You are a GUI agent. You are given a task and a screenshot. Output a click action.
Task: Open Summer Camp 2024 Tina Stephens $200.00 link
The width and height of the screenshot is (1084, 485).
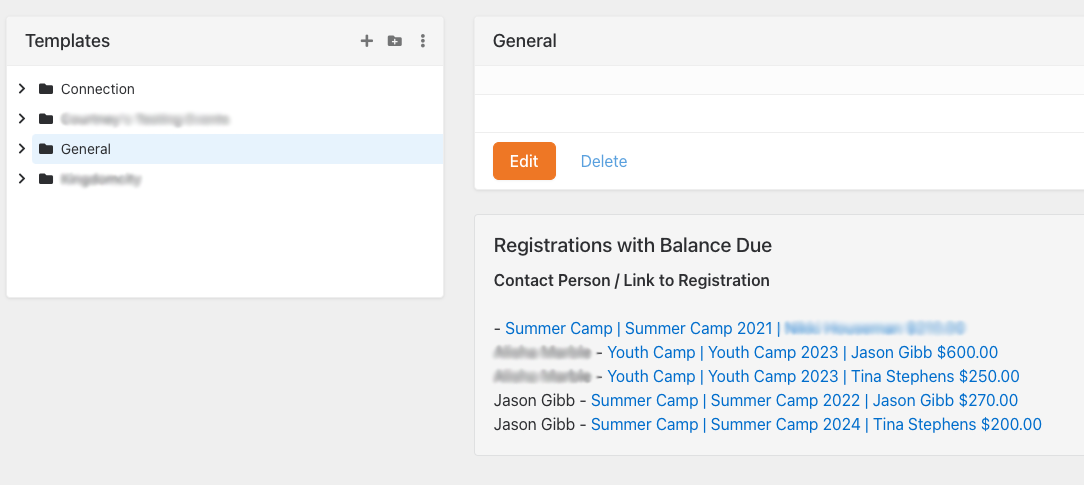(x=816, y=424)
